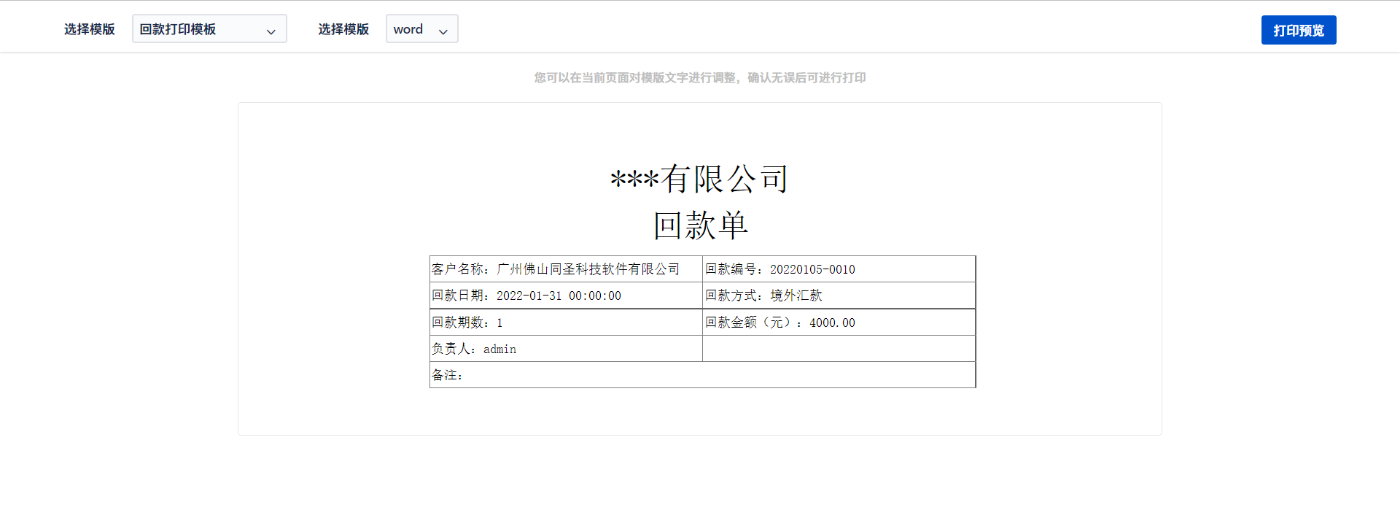Click the 负责人 admin cell
The image size is (1400, 520).
click(565, 349)
